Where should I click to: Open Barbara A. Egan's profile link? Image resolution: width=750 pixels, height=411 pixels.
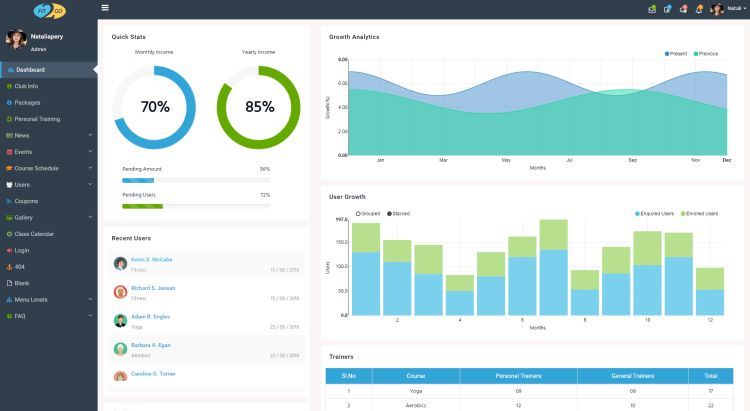(x=151, y=345)
